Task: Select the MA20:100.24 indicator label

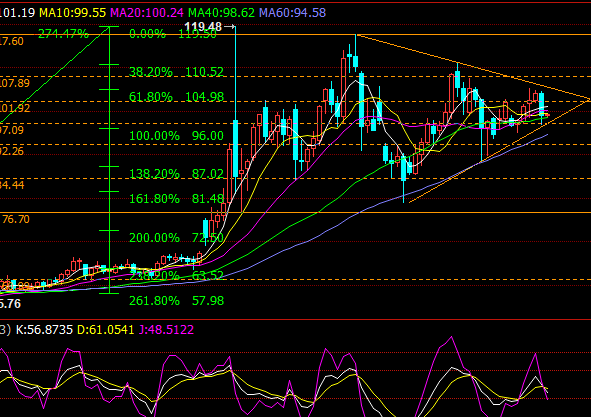Action: point(147,13)
